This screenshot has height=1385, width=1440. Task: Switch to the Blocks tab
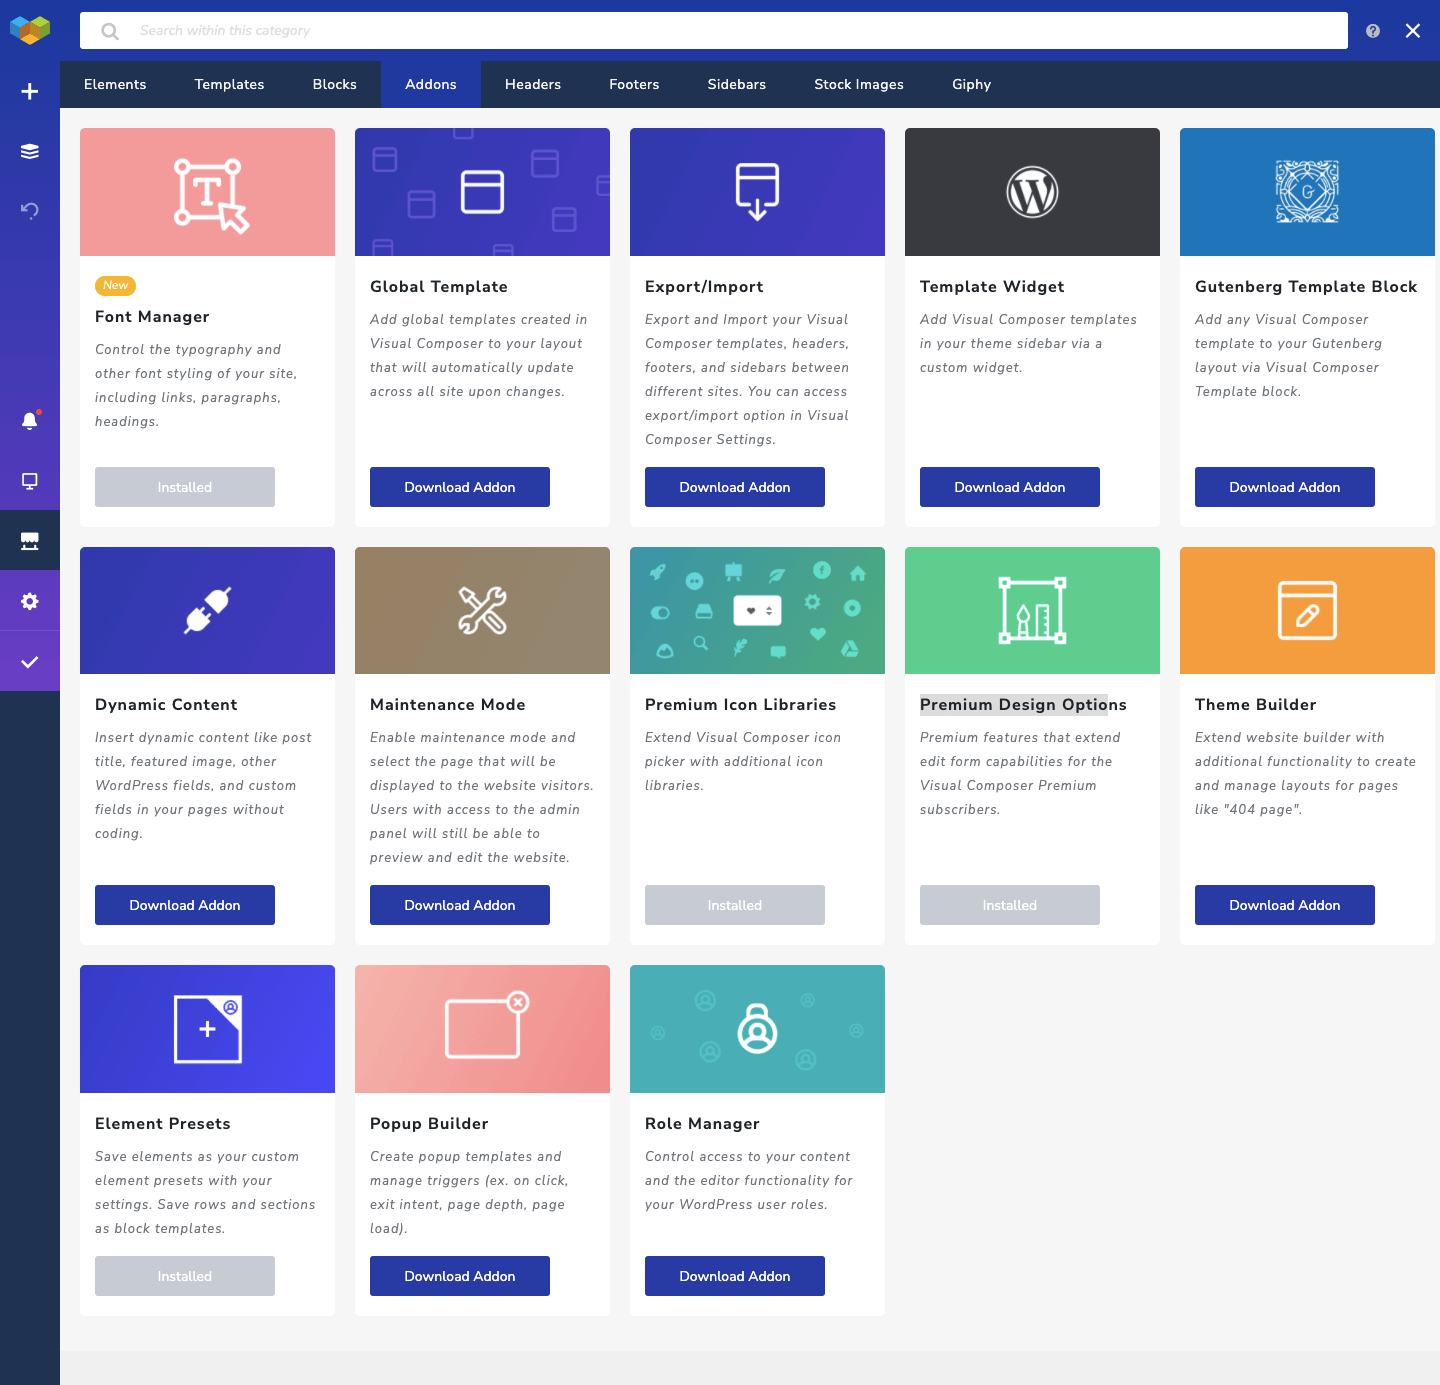pos(334,85)
